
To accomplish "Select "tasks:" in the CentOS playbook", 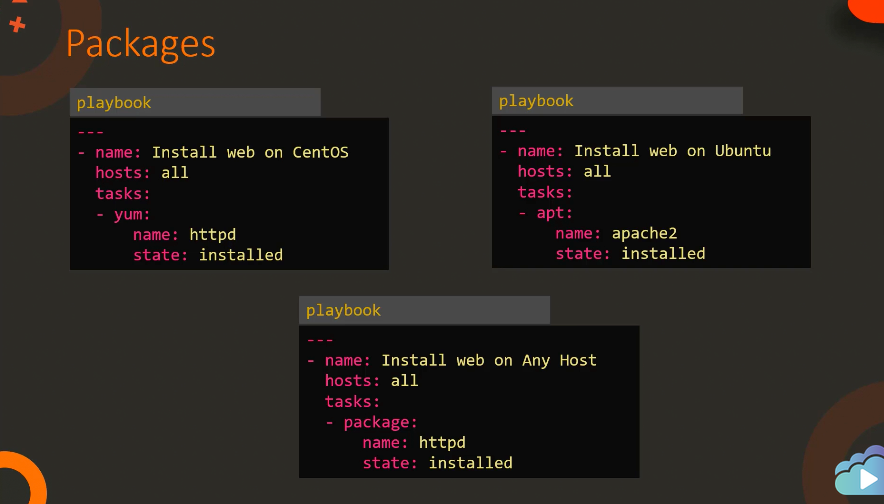I will [x=122, y=193].
